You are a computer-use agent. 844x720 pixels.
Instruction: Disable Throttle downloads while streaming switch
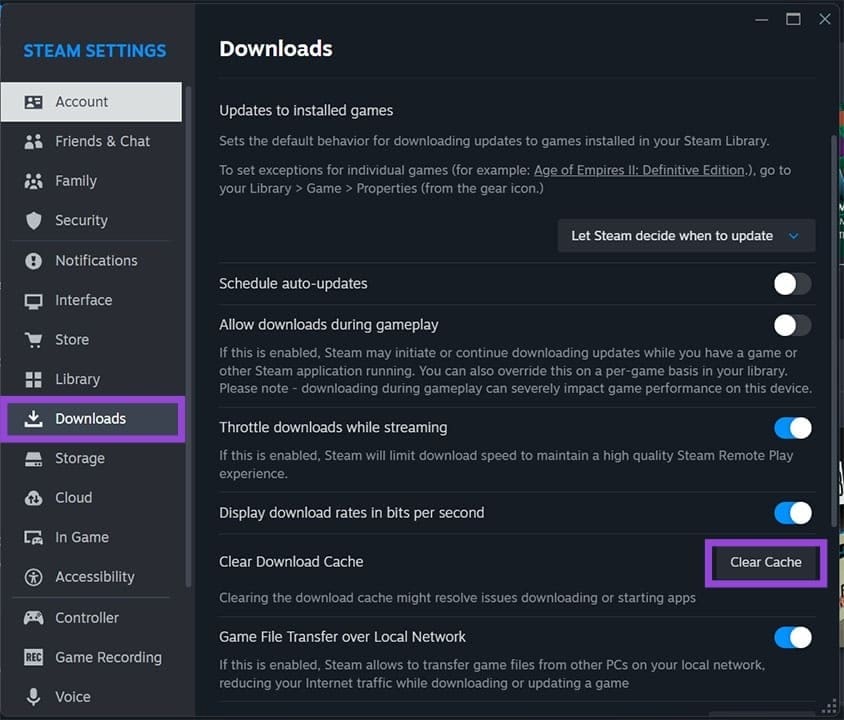tap(792, 428)
